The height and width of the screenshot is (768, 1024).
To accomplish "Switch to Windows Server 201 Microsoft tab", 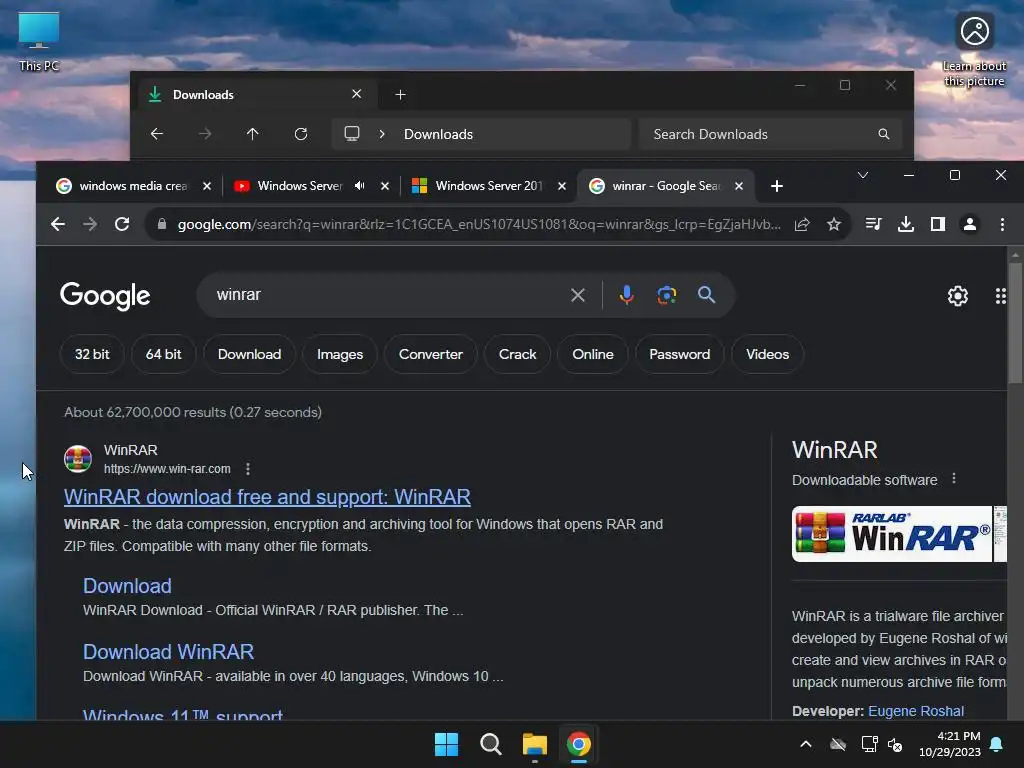I will 488,186.
